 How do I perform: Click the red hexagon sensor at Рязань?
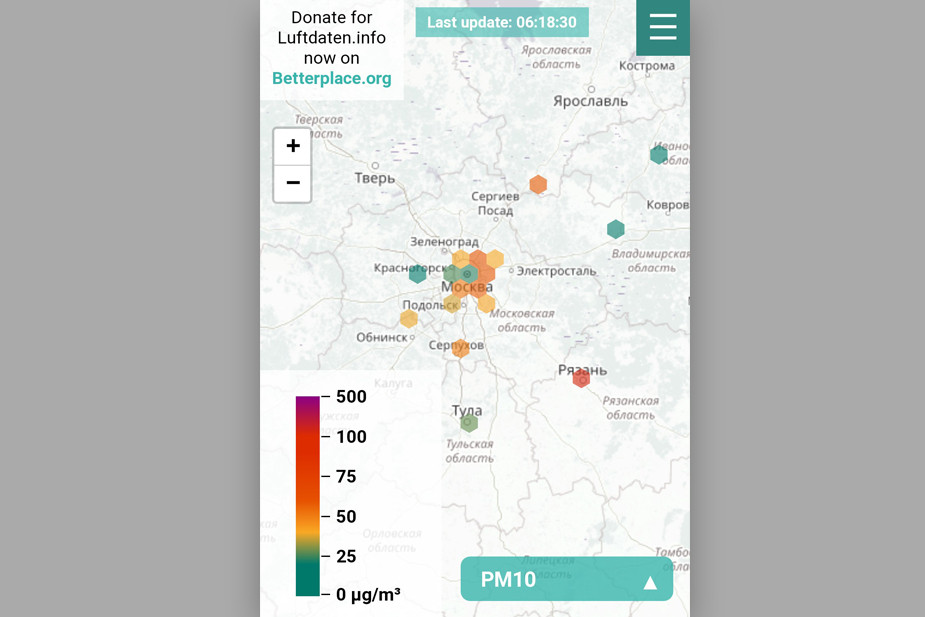(x=581, y=378)
